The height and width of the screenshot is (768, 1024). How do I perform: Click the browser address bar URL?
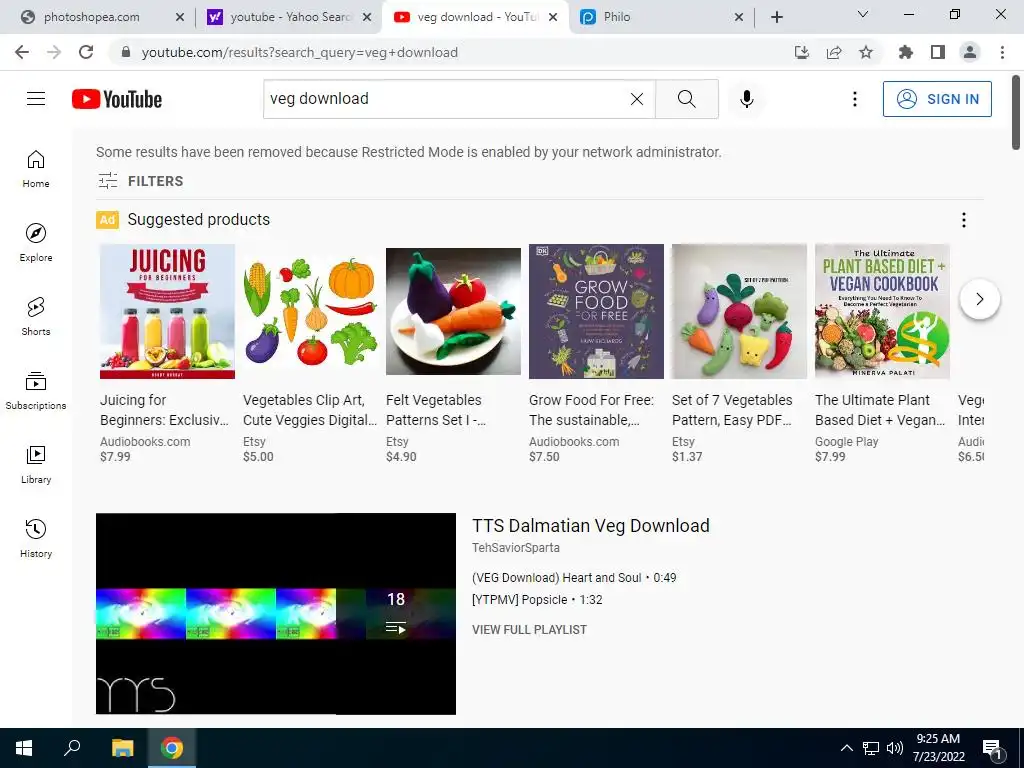(x=300, y=52)
